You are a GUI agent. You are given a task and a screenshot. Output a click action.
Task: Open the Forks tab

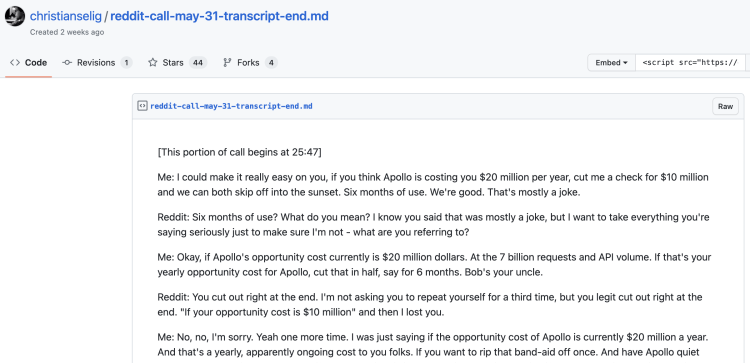250,63
